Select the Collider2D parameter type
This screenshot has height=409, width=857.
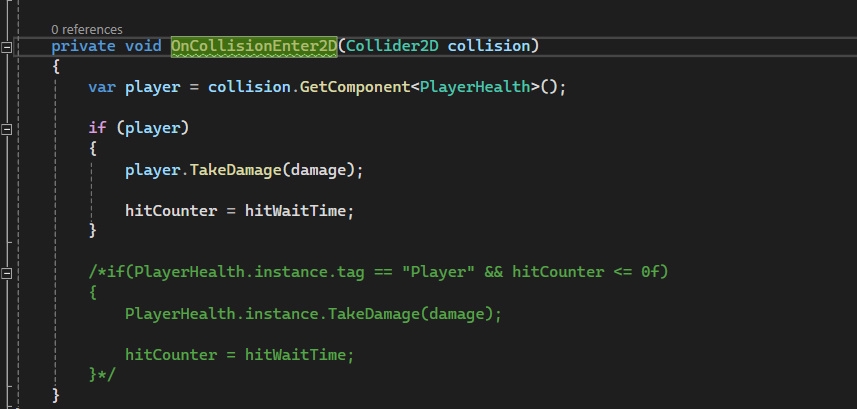392,46
